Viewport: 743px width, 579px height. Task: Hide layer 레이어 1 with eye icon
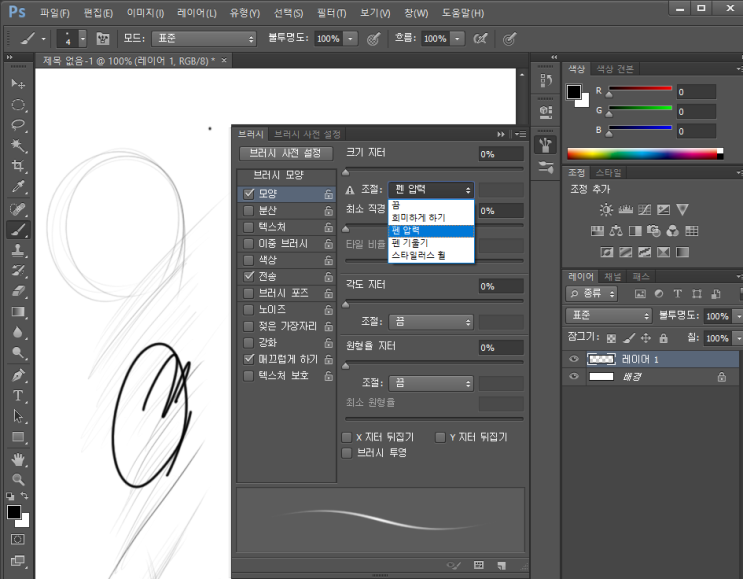(574, 359)
